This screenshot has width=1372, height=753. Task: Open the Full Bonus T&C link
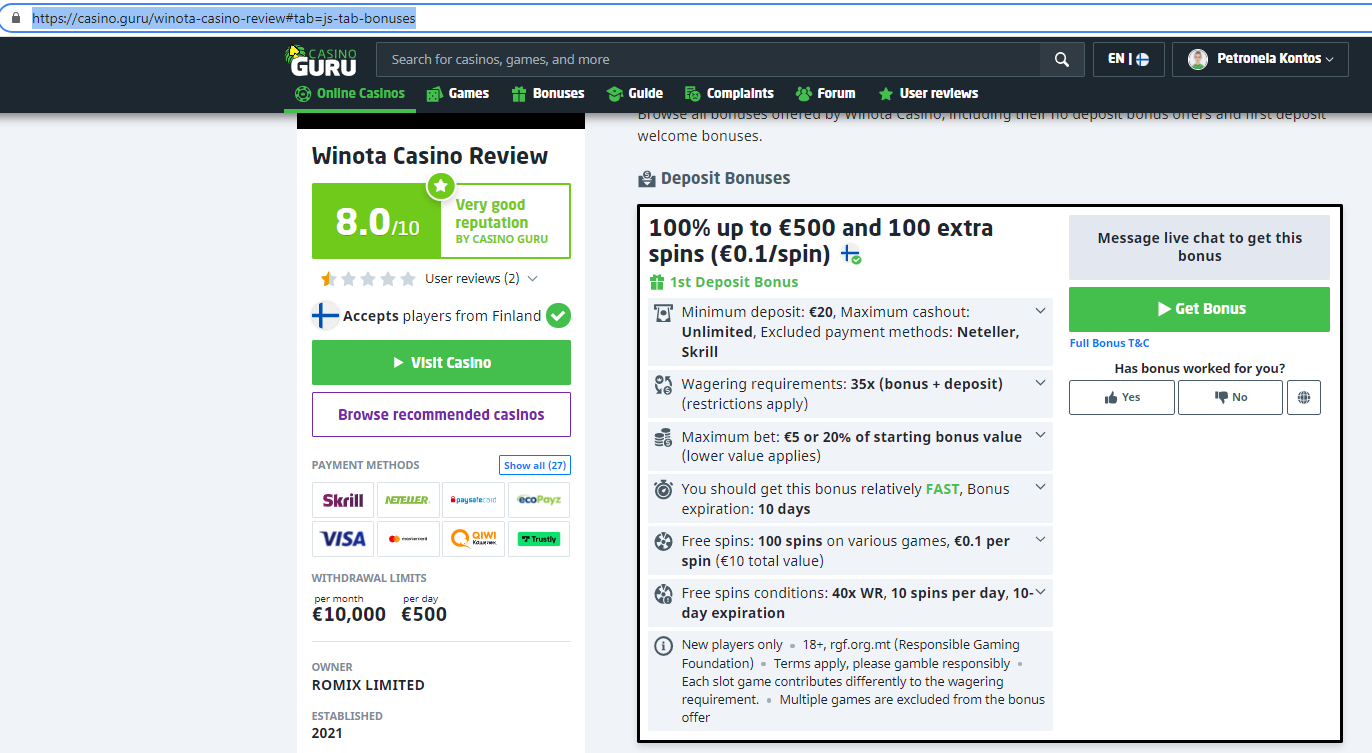click(x=1109, y=343)
